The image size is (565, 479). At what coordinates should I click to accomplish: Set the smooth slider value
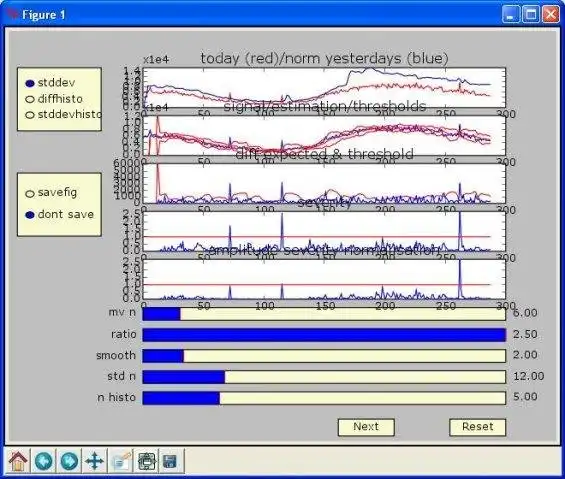[324, 356]
